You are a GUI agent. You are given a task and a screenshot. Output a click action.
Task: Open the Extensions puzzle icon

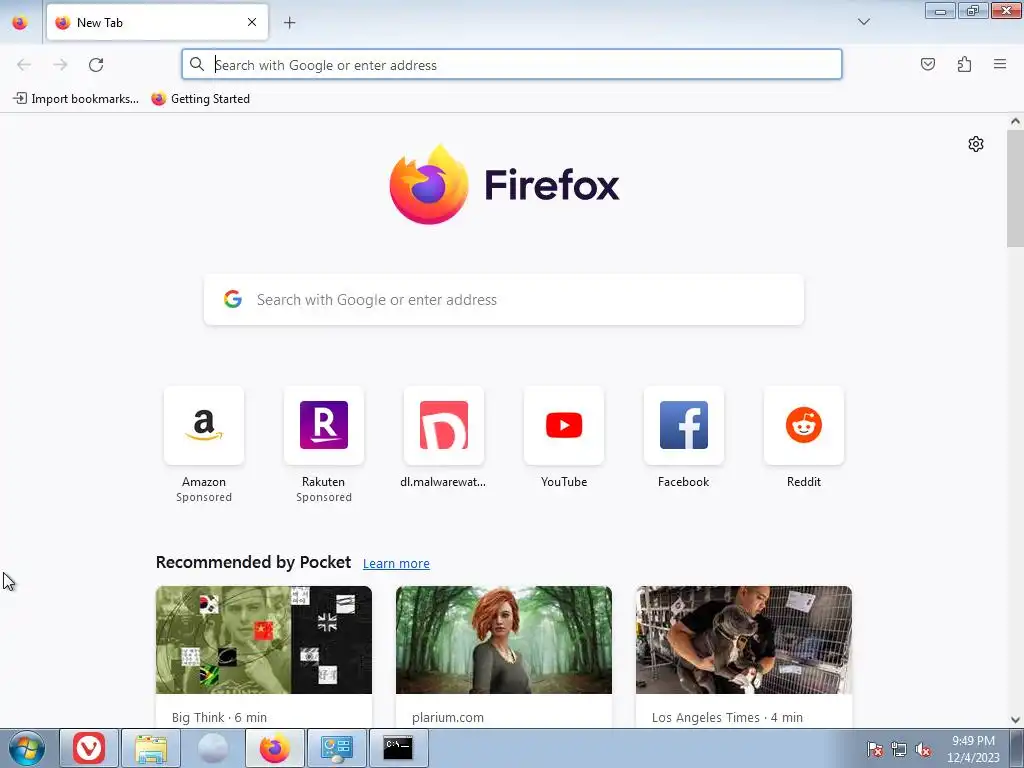(x=964, y=64)
